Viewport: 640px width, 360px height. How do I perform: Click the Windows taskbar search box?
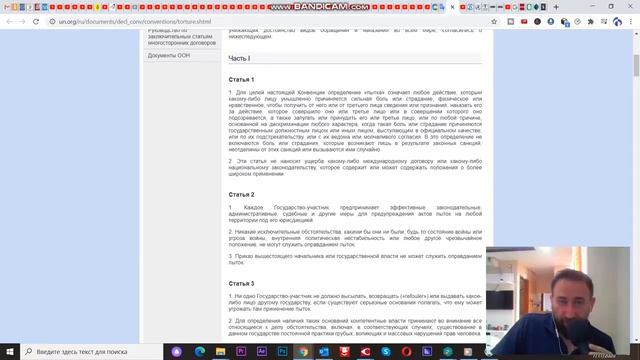pyautogui.click(x=91, y=351)
